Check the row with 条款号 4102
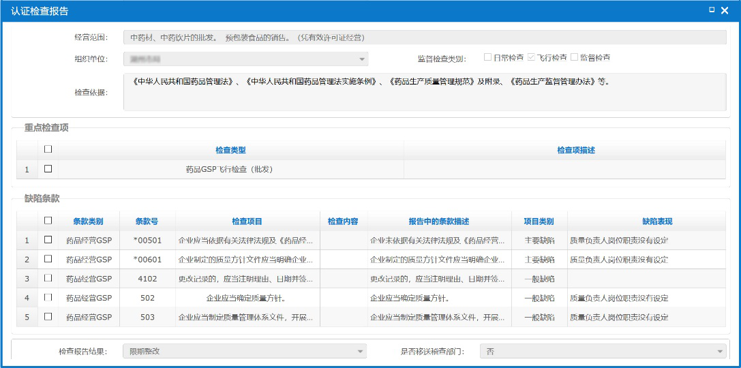The width and height of the screenshot is (741, 368). 48,278
